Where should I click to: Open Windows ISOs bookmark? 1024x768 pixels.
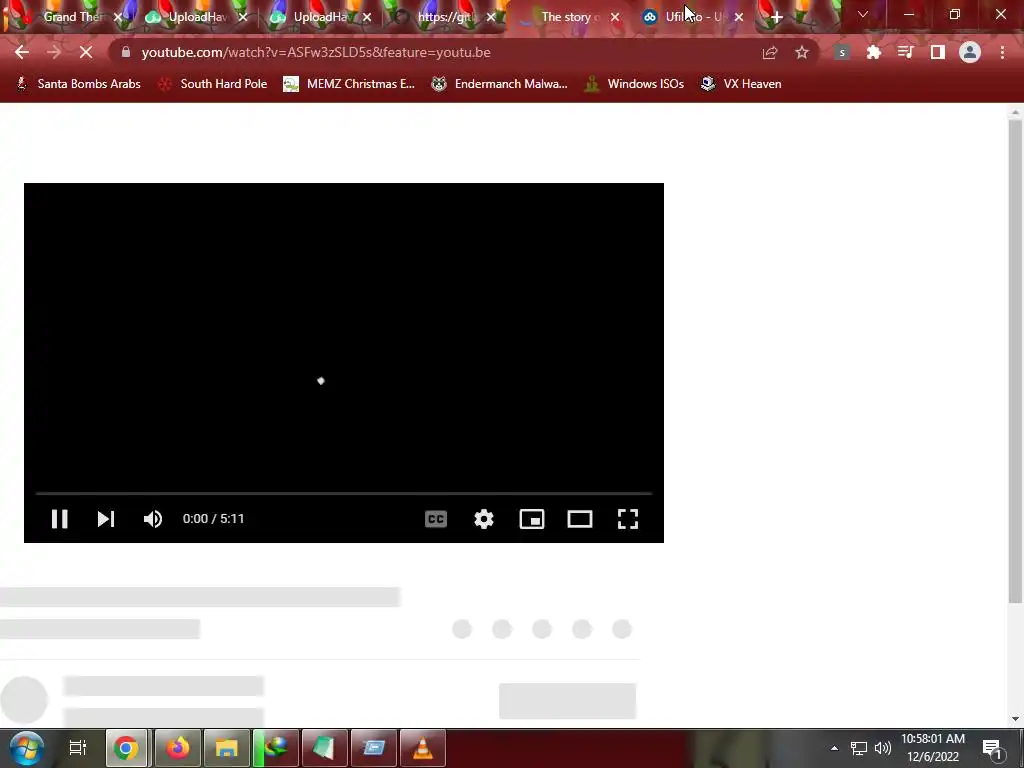click(634, 84)
